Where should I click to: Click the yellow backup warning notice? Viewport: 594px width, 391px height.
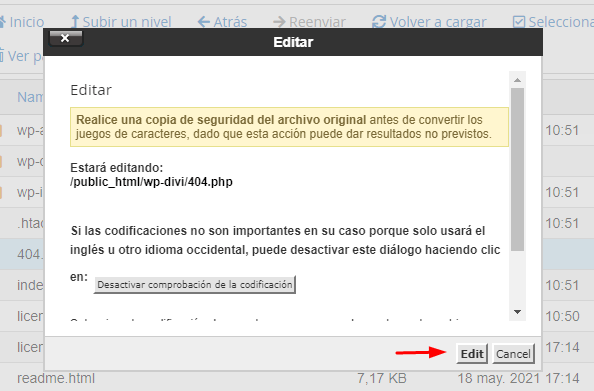[x=289, y=127]
